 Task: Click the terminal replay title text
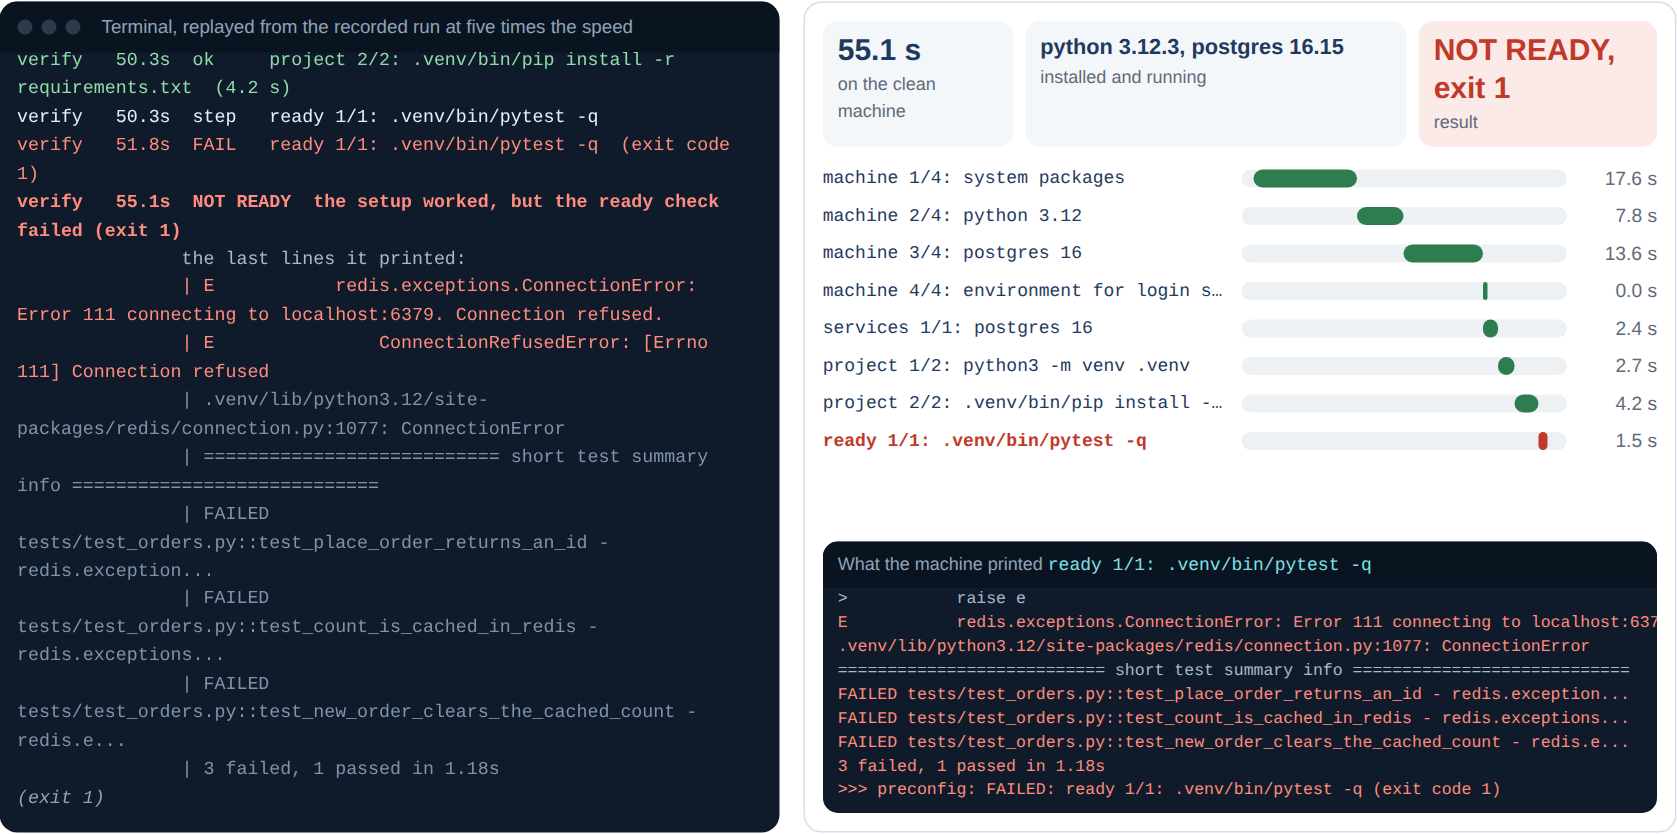[x=367, y=27]
